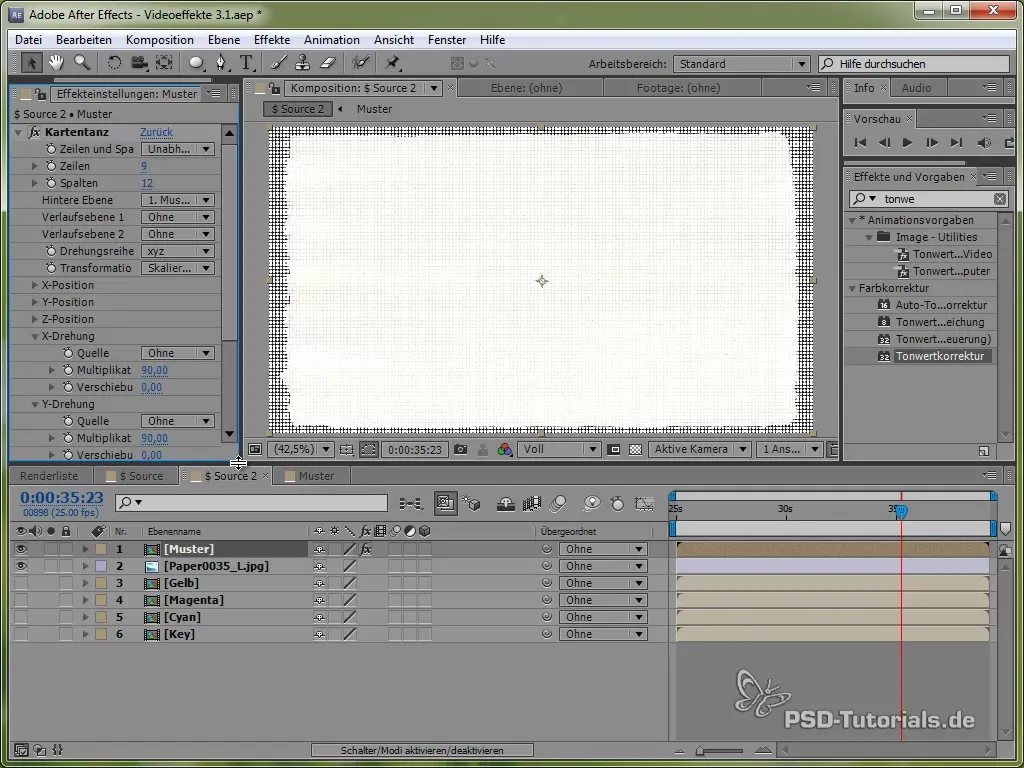Screen dimensions: 1024x768
Task: Select the Pan Behind anchor tool
Action: click(164, 63)
